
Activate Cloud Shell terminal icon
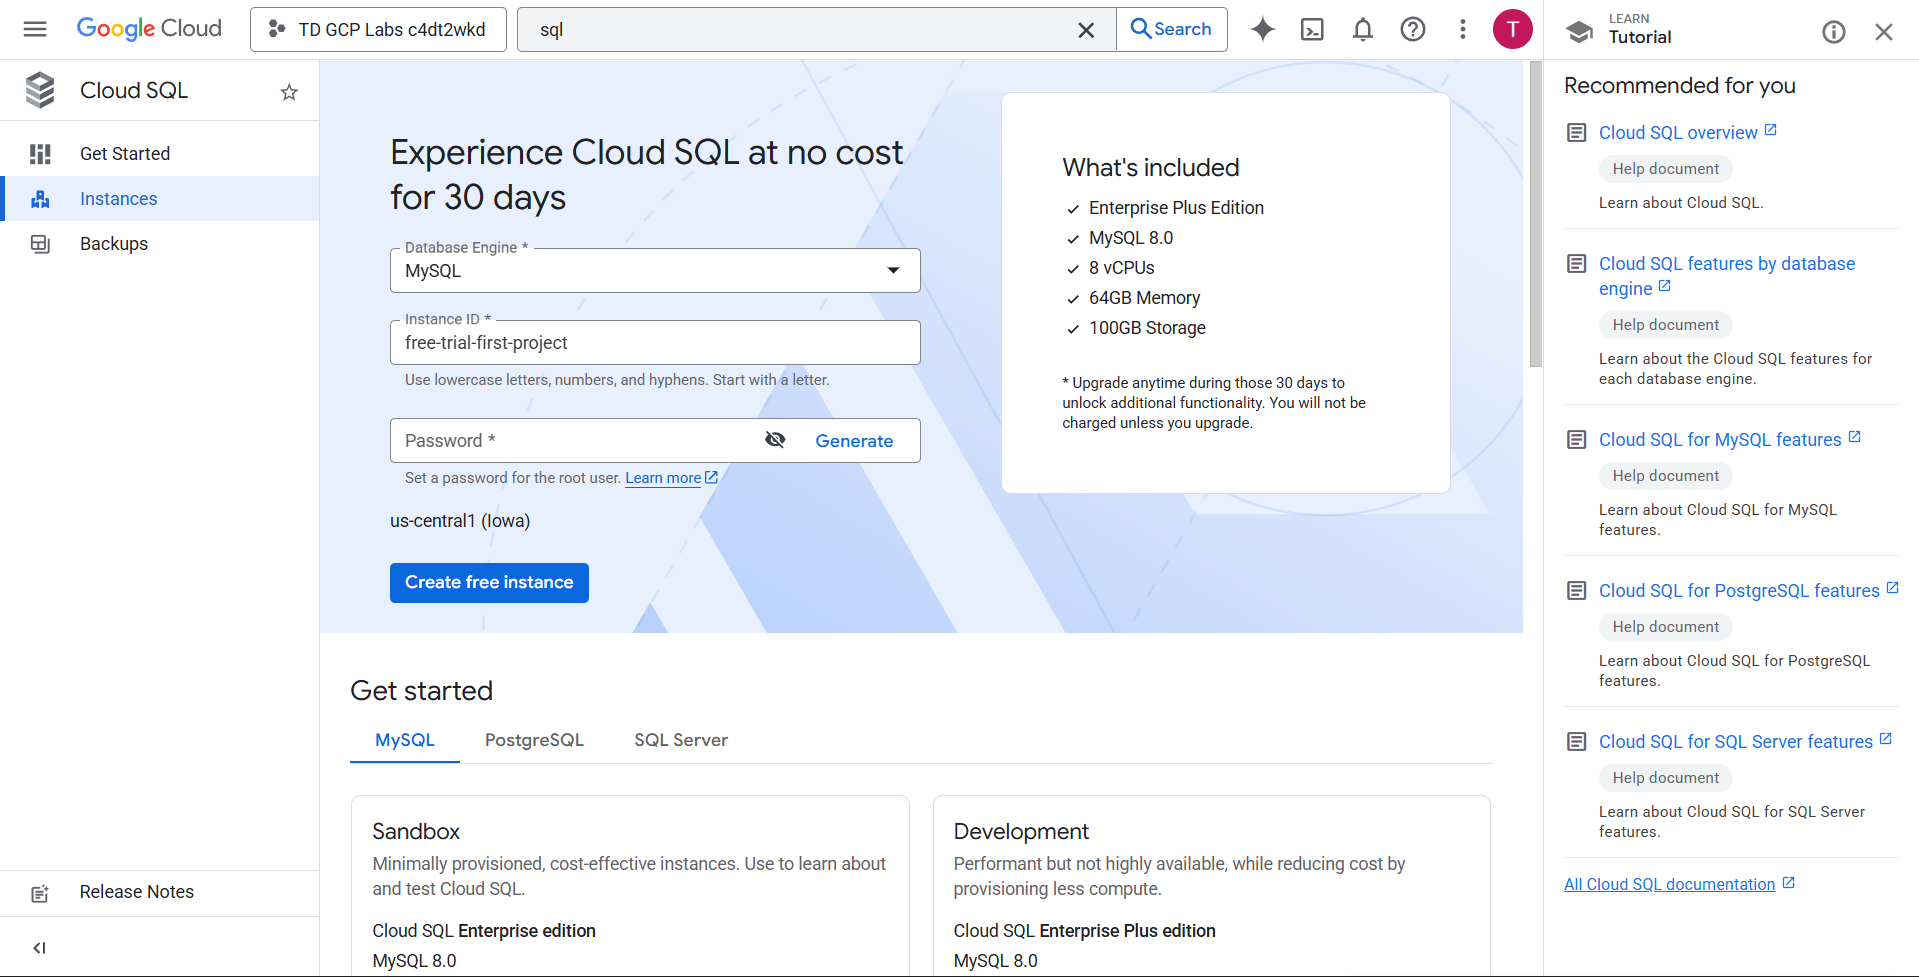point(1312,30)
